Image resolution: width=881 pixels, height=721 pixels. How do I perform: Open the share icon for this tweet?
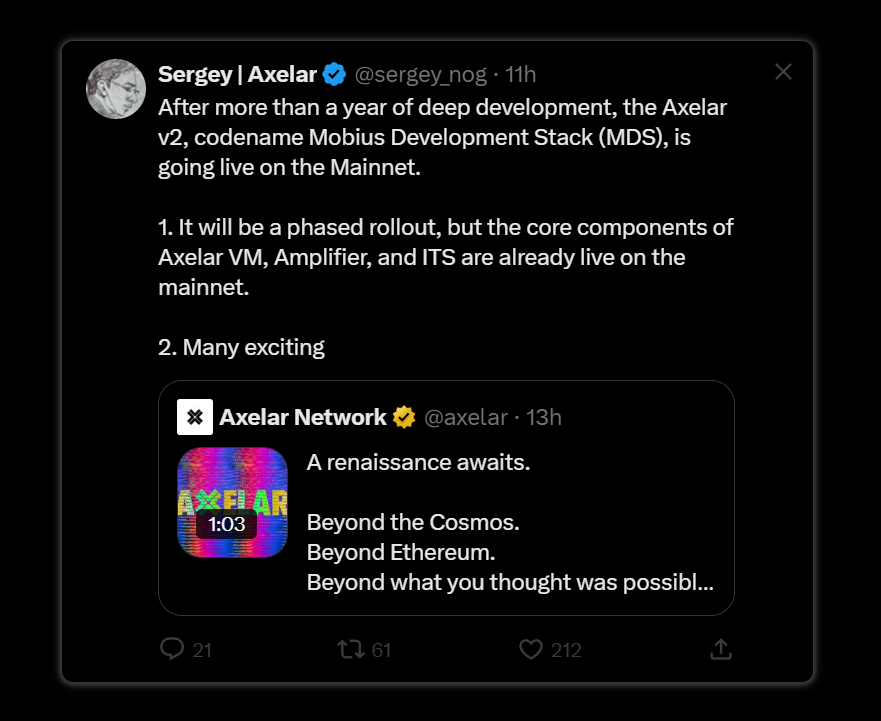(x=720, y=650)
